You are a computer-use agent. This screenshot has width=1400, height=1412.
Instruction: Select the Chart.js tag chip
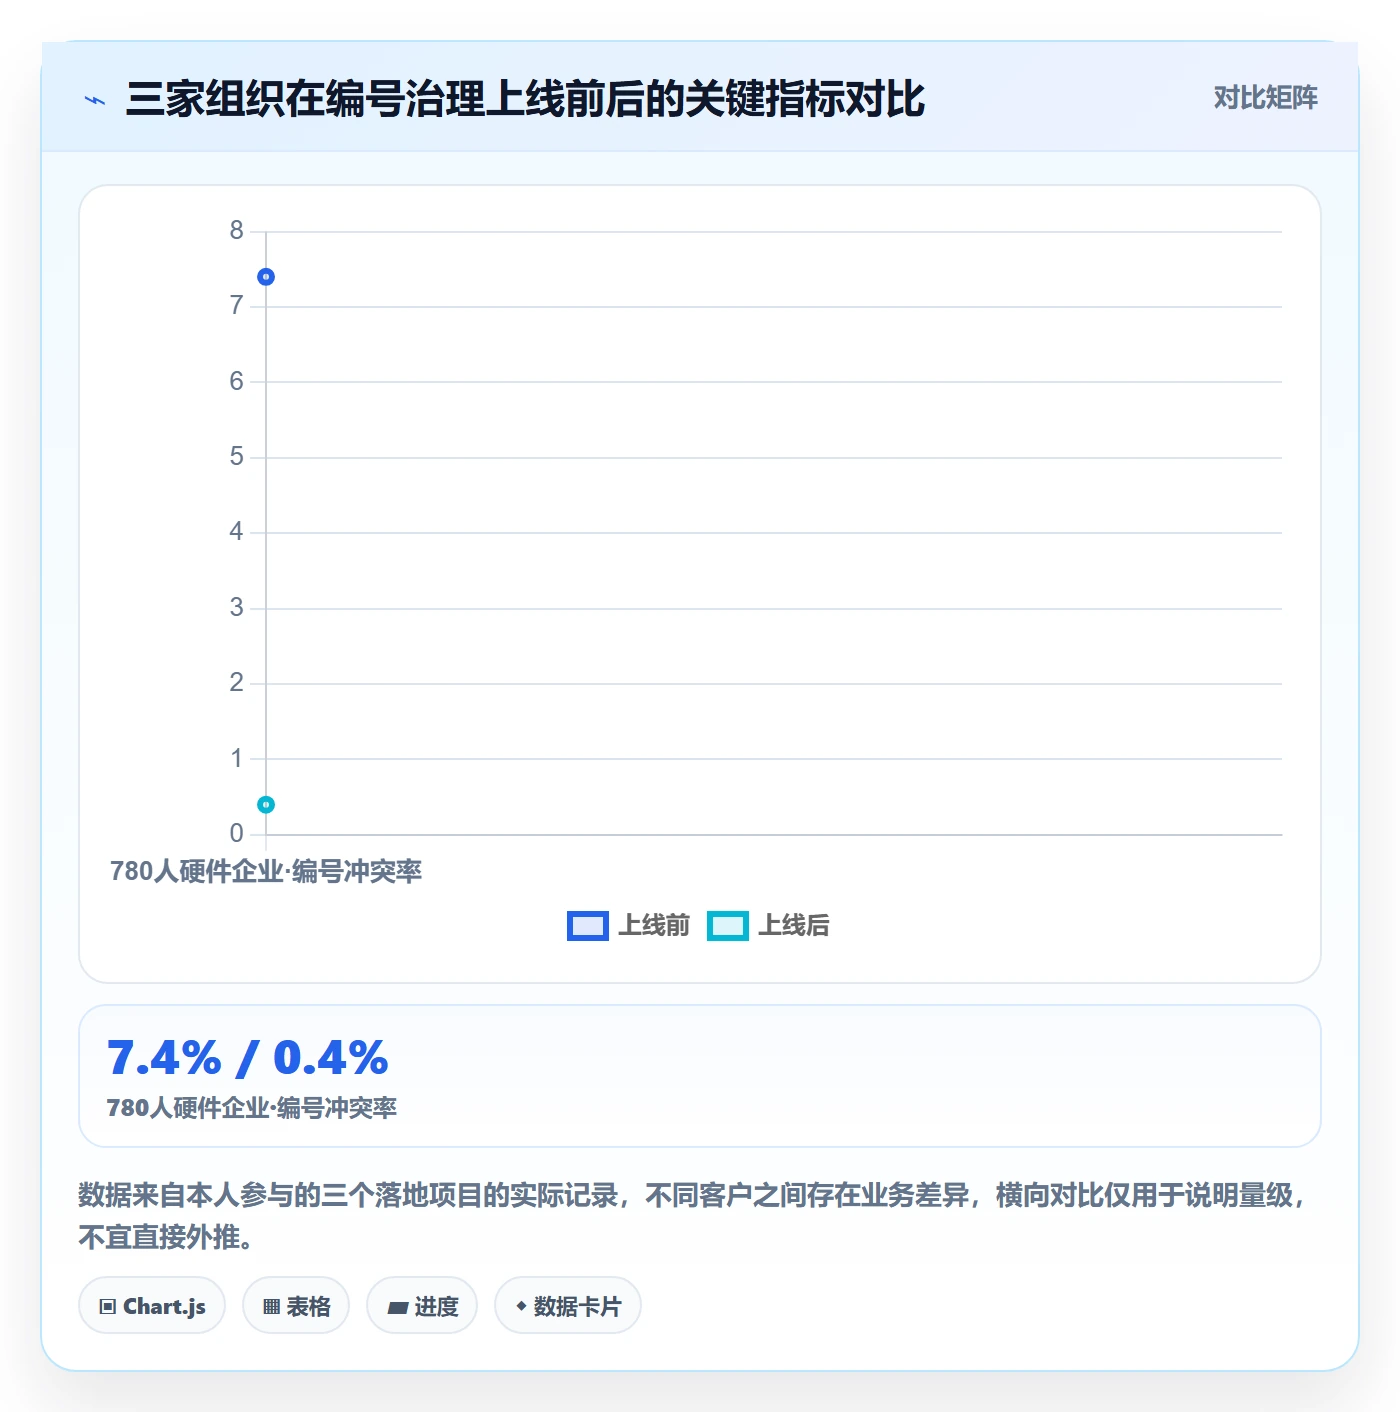152,1306
